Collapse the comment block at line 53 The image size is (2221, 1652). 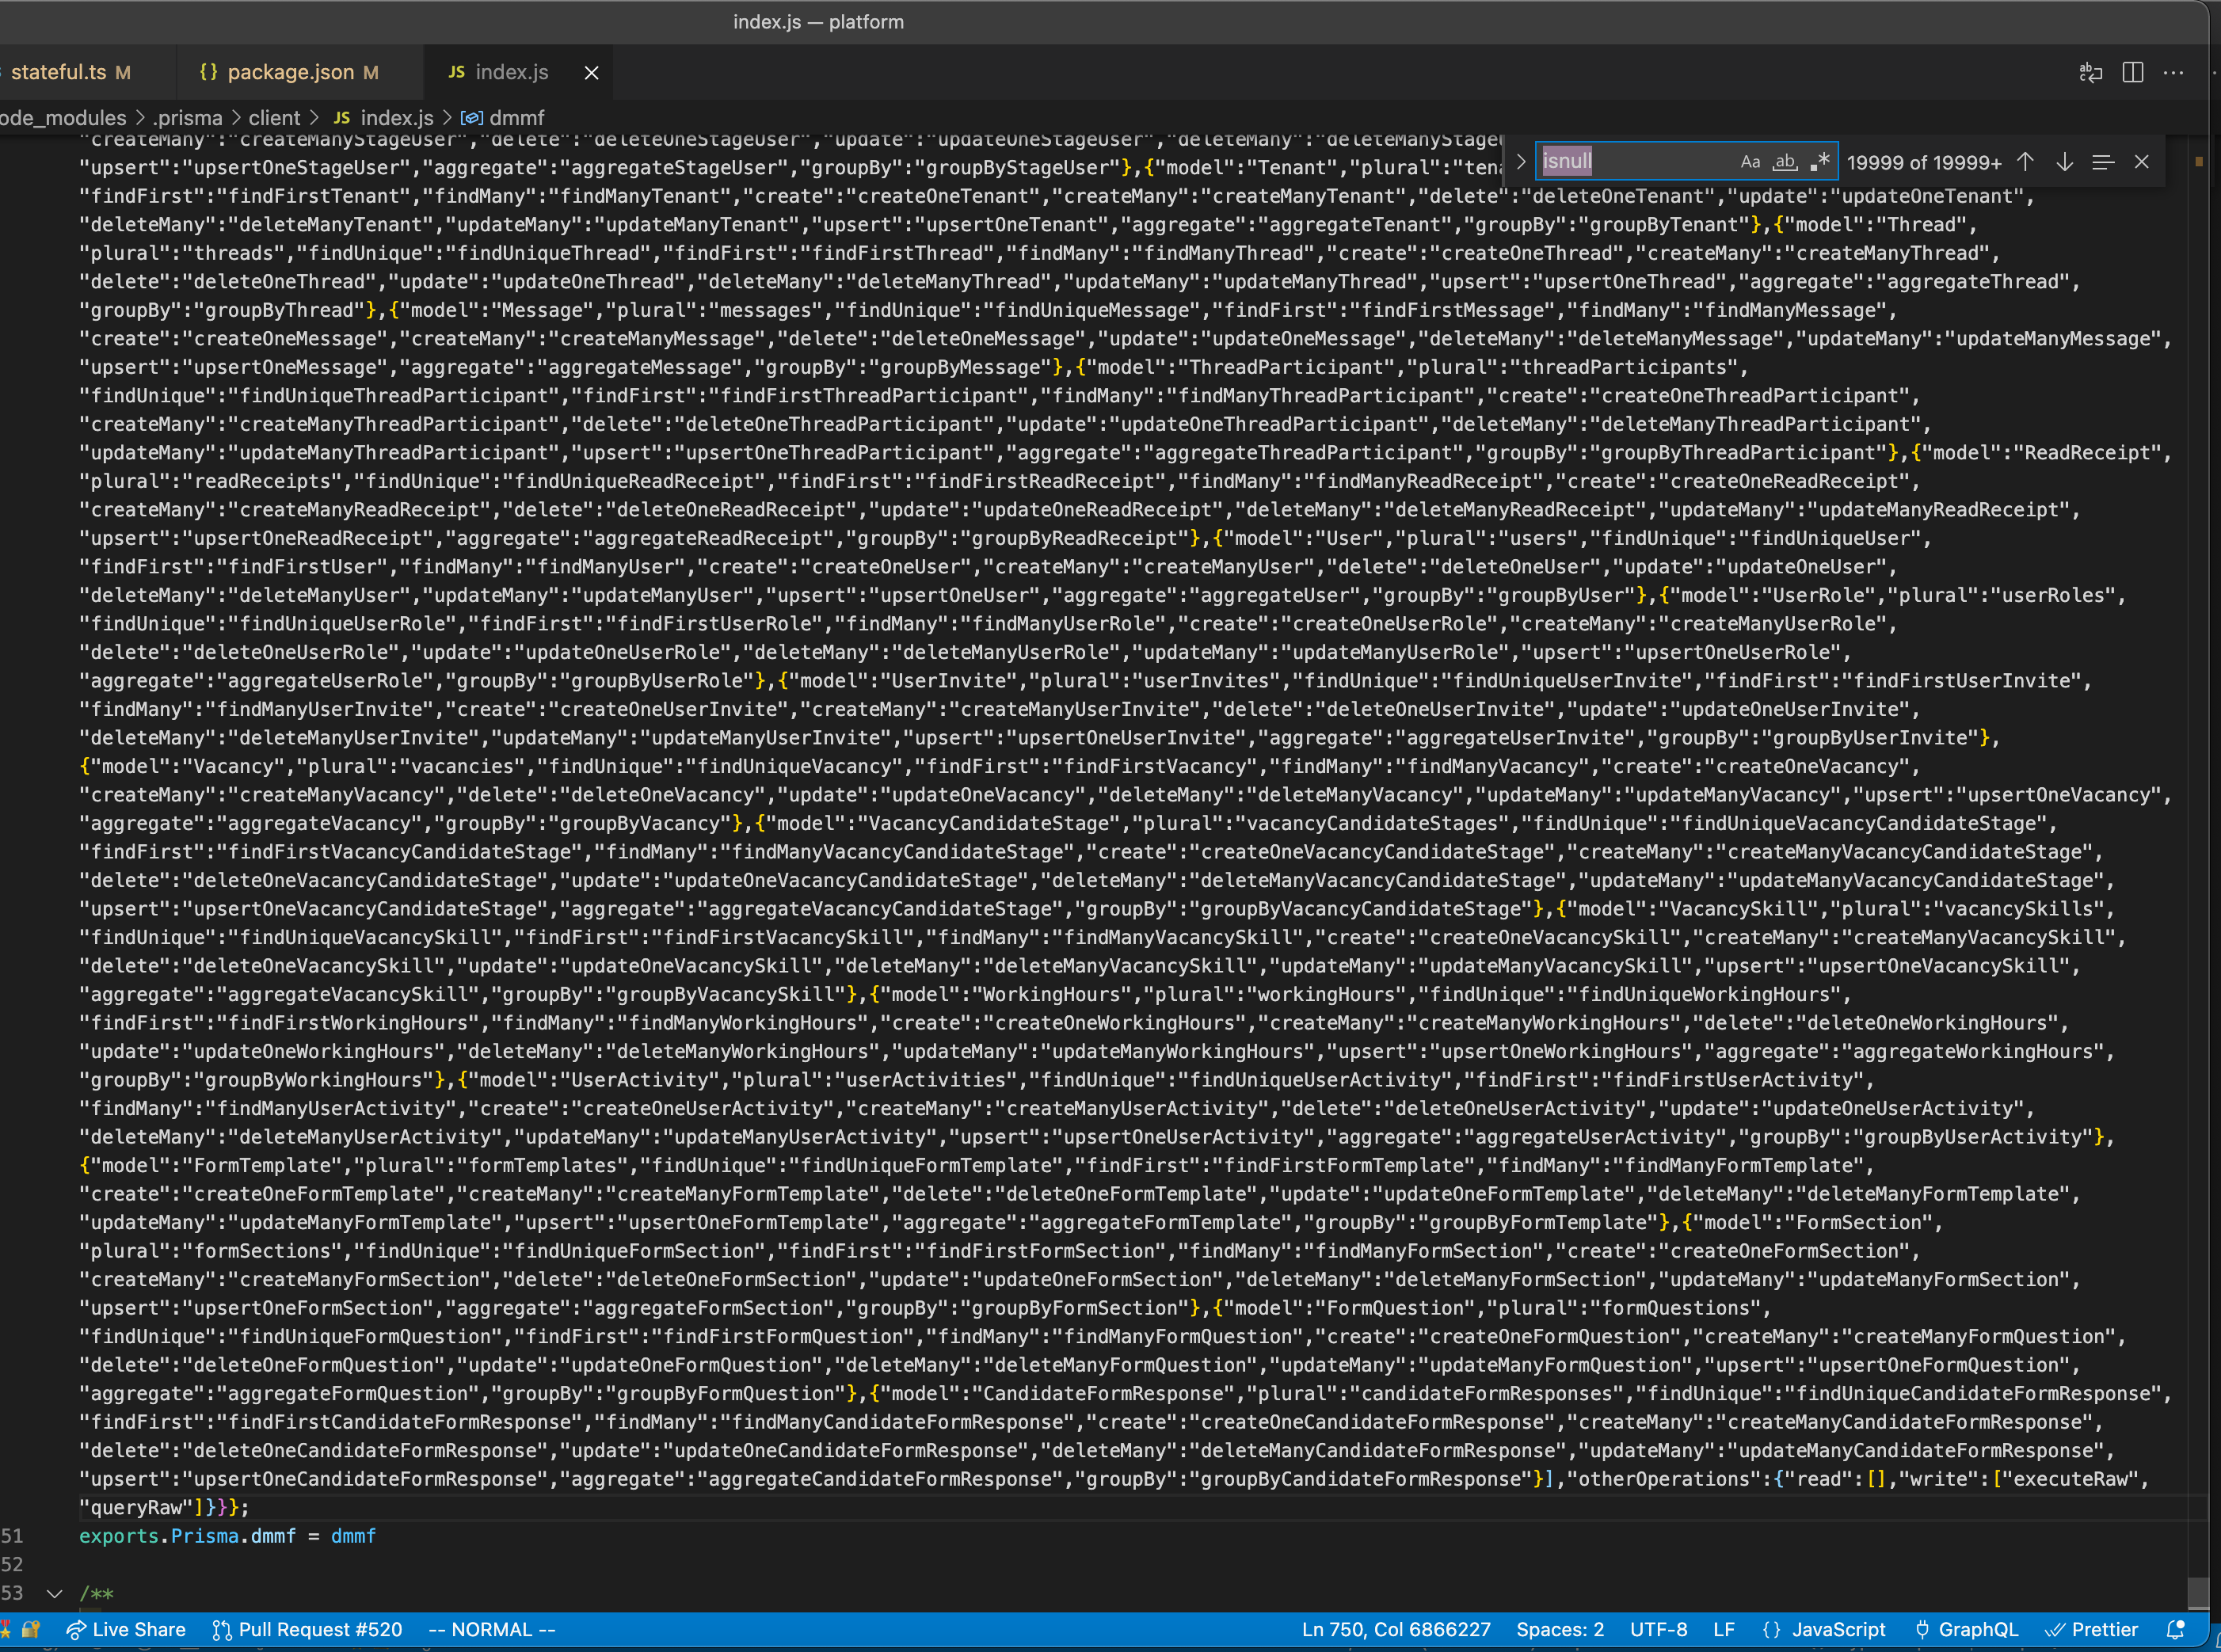pyautogui.click(x=55, y=1593)
